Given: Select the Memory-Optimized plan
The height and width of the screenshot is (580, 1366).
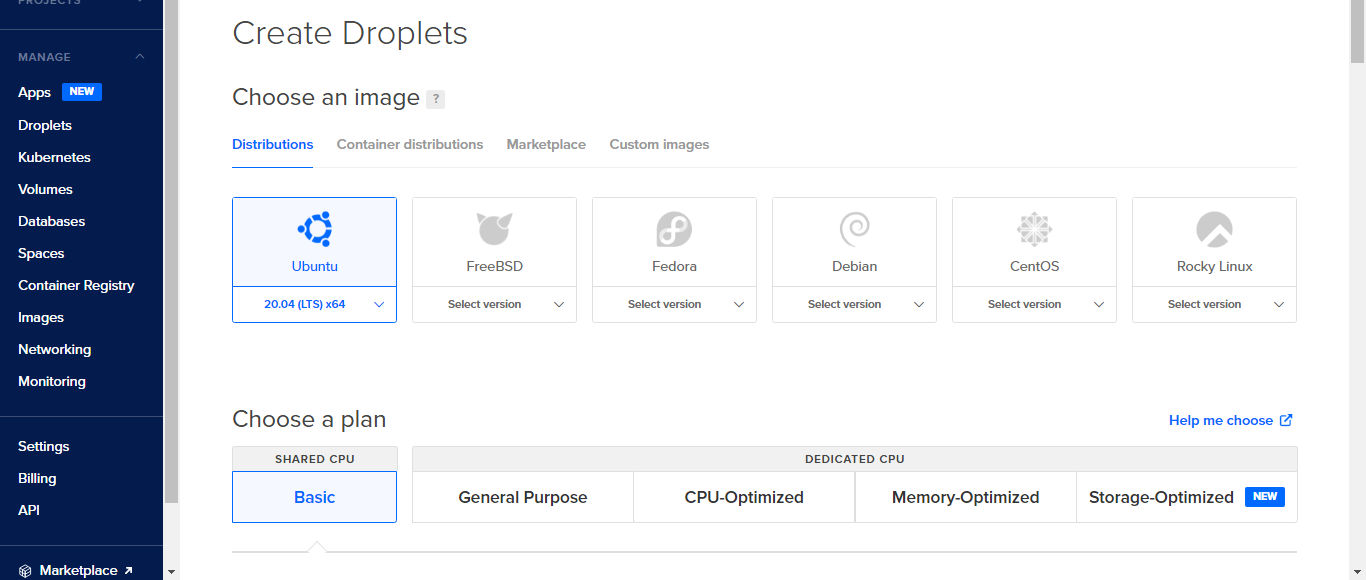Looking at the screenshot, I should click(965, 497).
